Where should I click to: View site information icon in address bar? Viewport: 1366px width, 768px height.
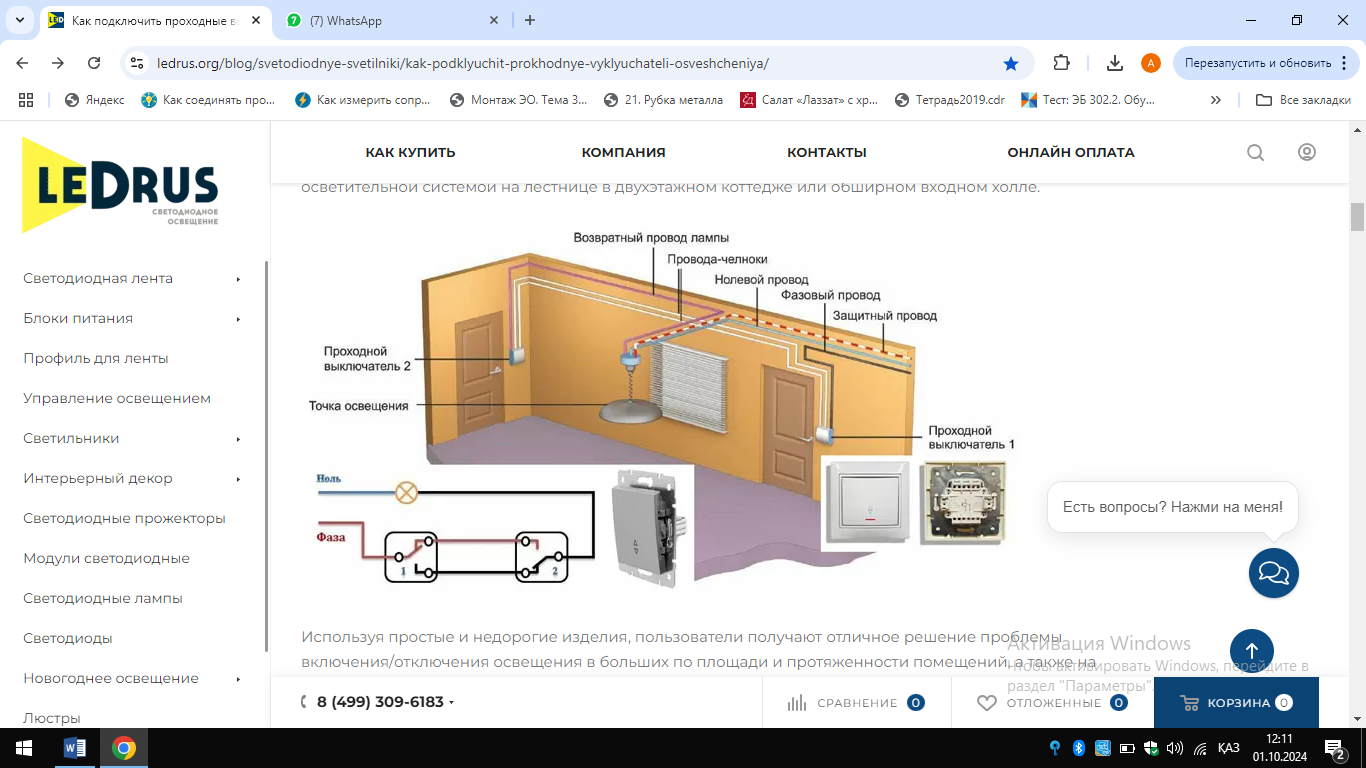click(138, 63)
